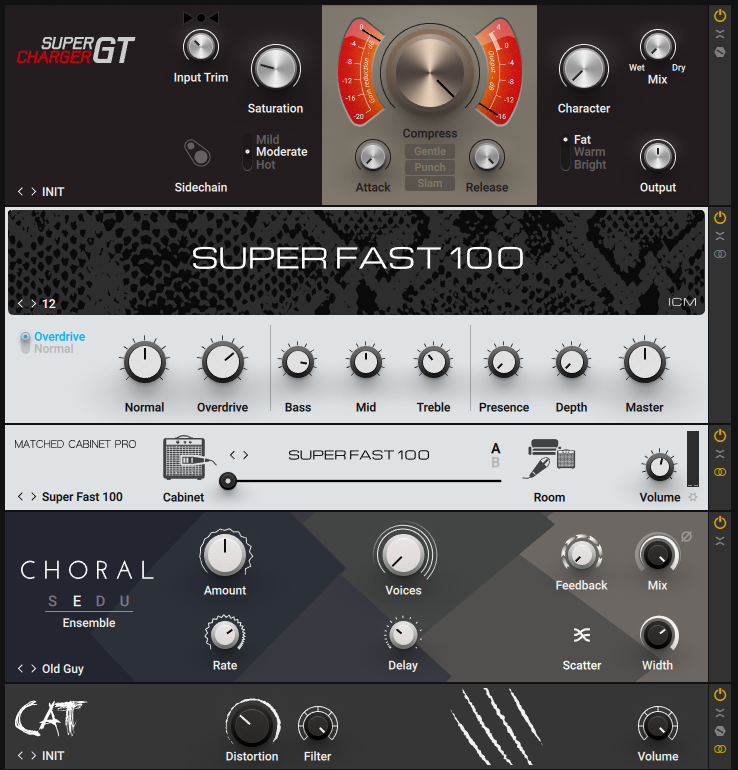738x770 pixels.
Task: Toggle Matched Cabinet Pro stereo link icon
Action: tap(720, 472)
